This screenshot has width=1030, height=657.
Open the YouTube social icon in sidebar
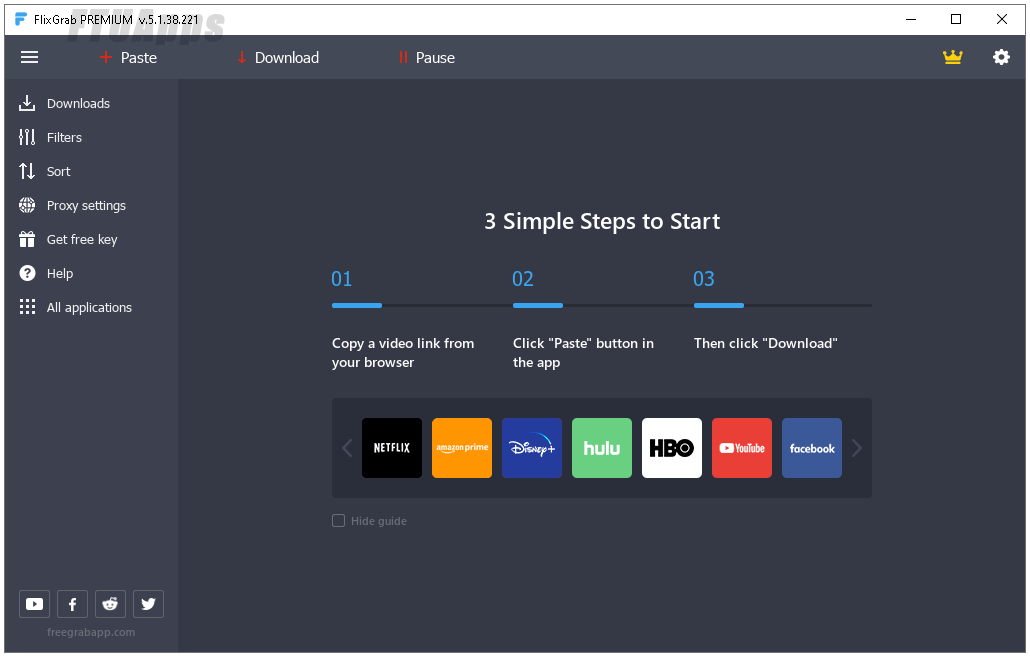click(x=34, y=604)
